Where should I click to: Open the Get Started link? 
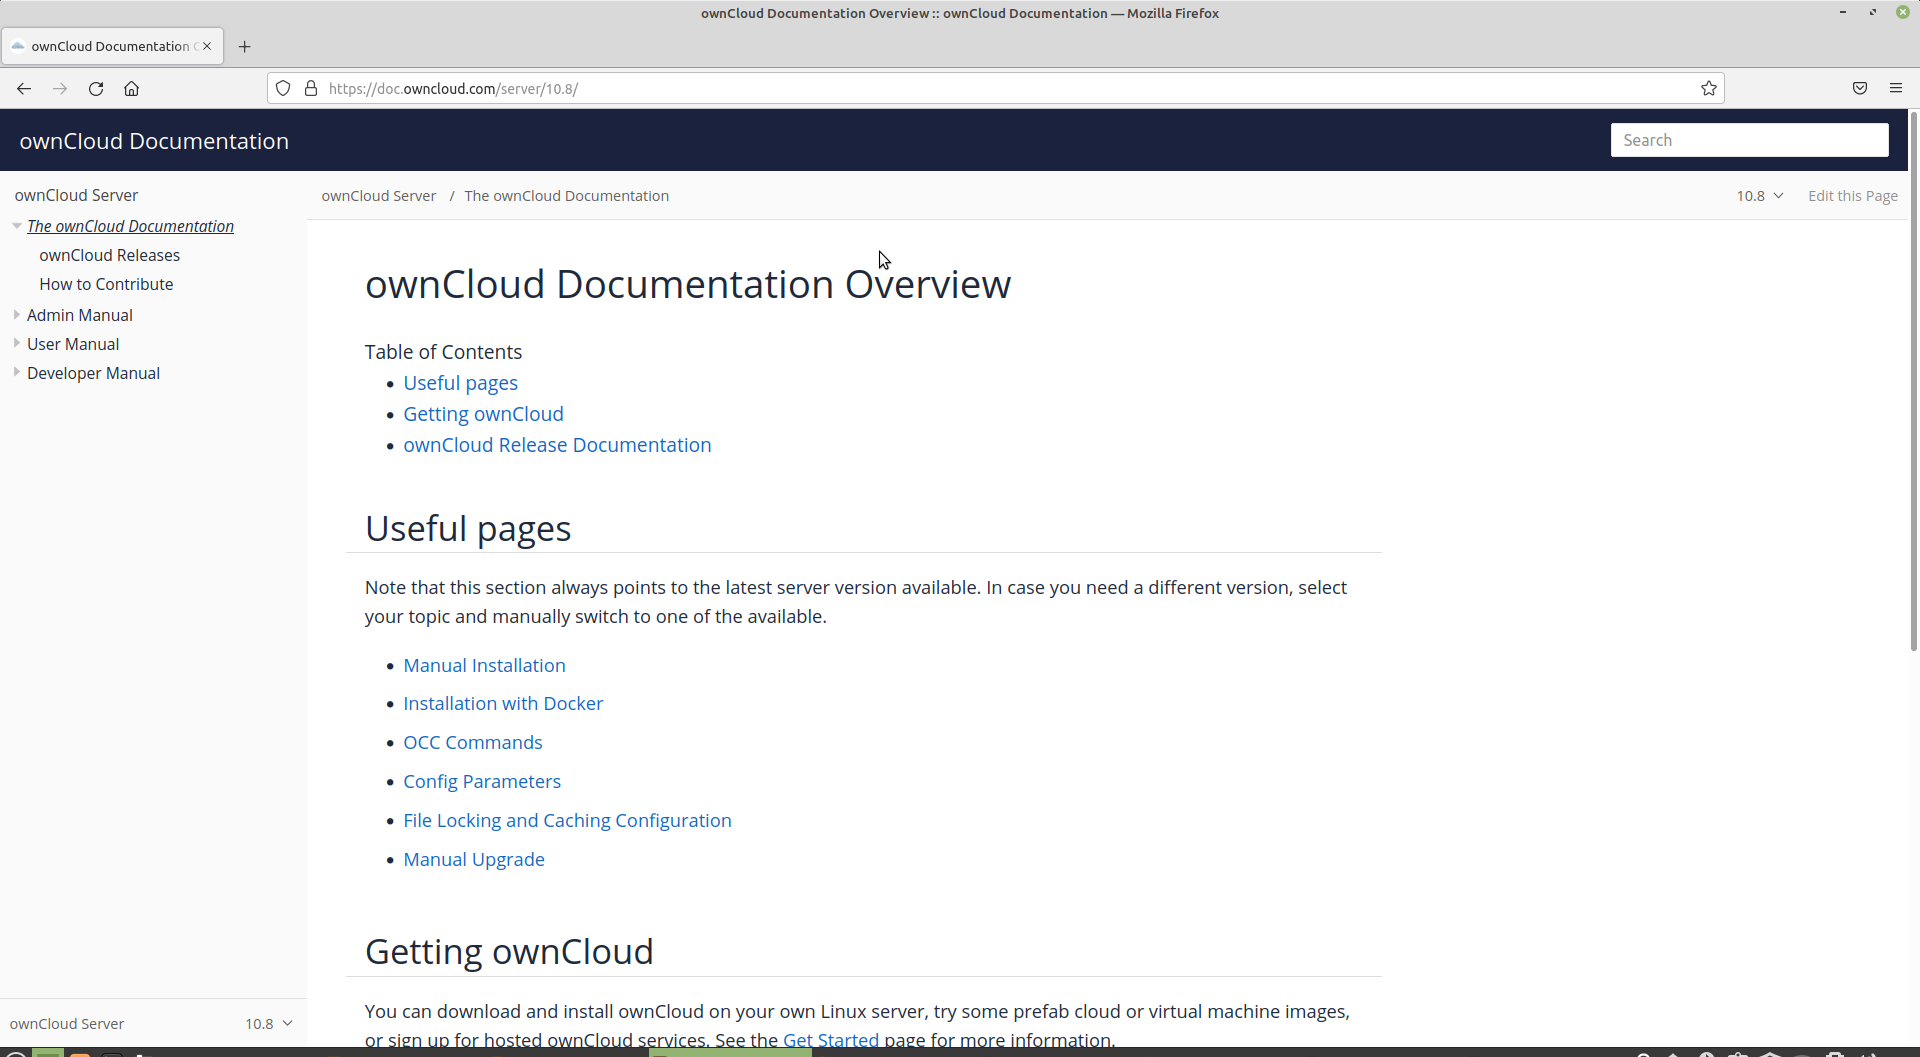coord(830,1039)
